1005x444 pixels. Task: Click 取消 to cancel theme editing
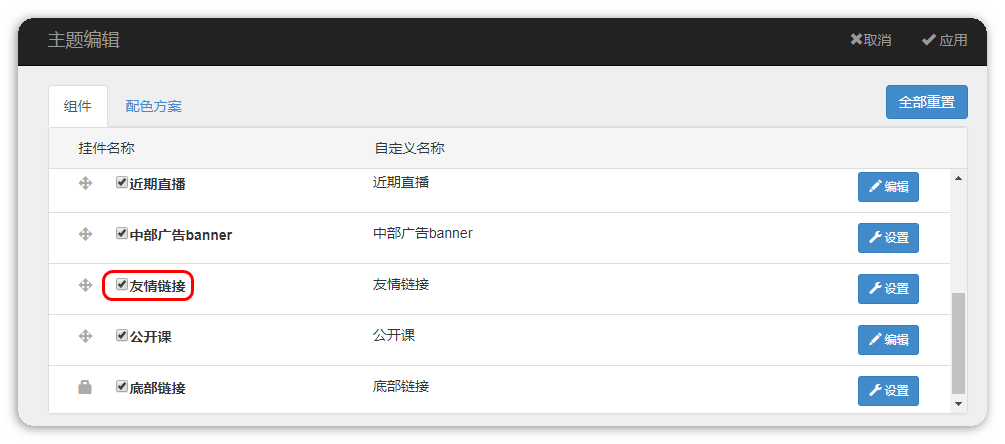pos(871,40)
